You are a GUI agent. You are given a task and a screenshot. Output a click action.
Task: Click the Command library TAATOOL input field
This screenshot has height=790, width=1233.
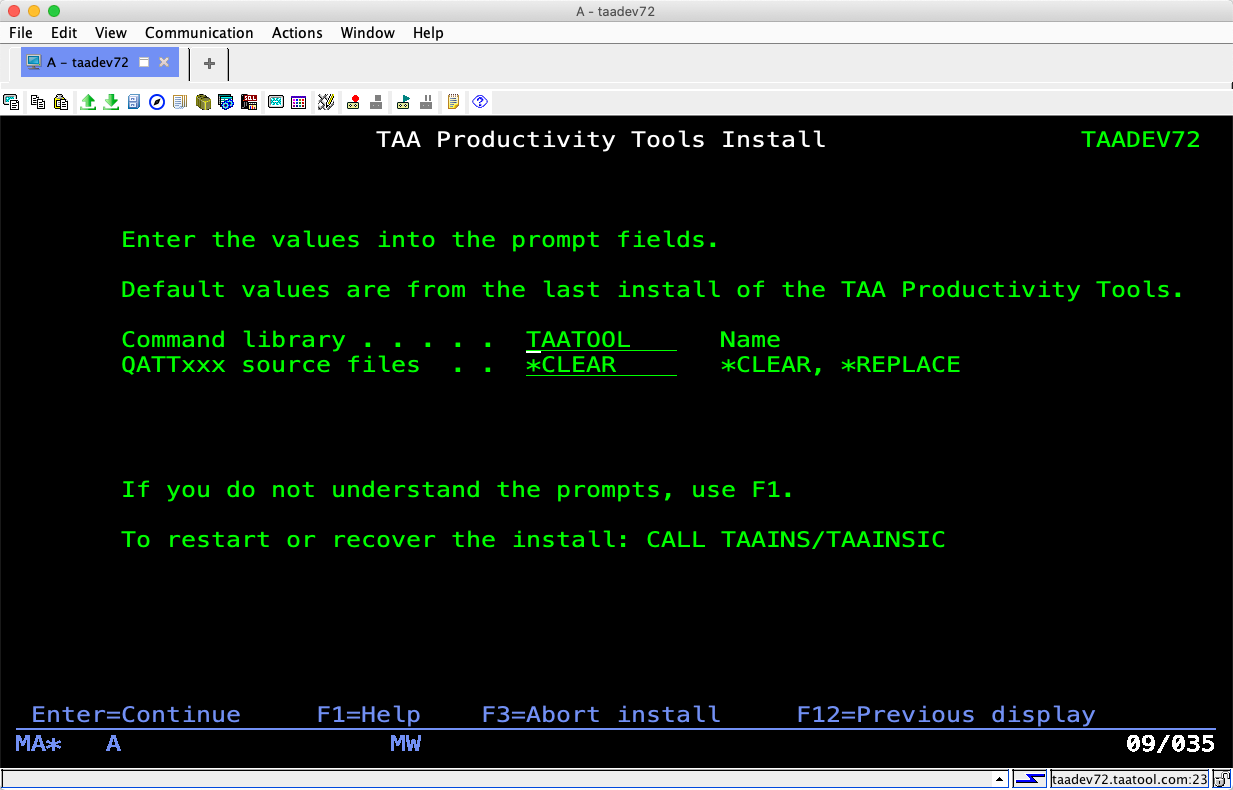(600, 340)
